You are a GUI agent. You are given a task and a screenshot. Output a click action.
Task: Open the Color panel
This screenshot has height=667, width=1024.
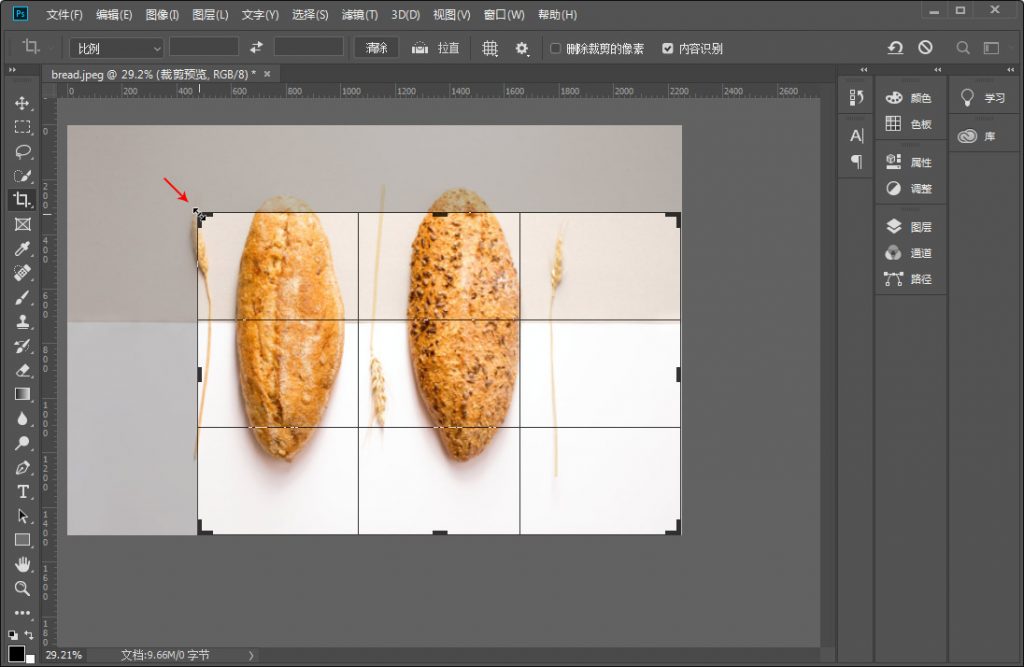(910, 98)
